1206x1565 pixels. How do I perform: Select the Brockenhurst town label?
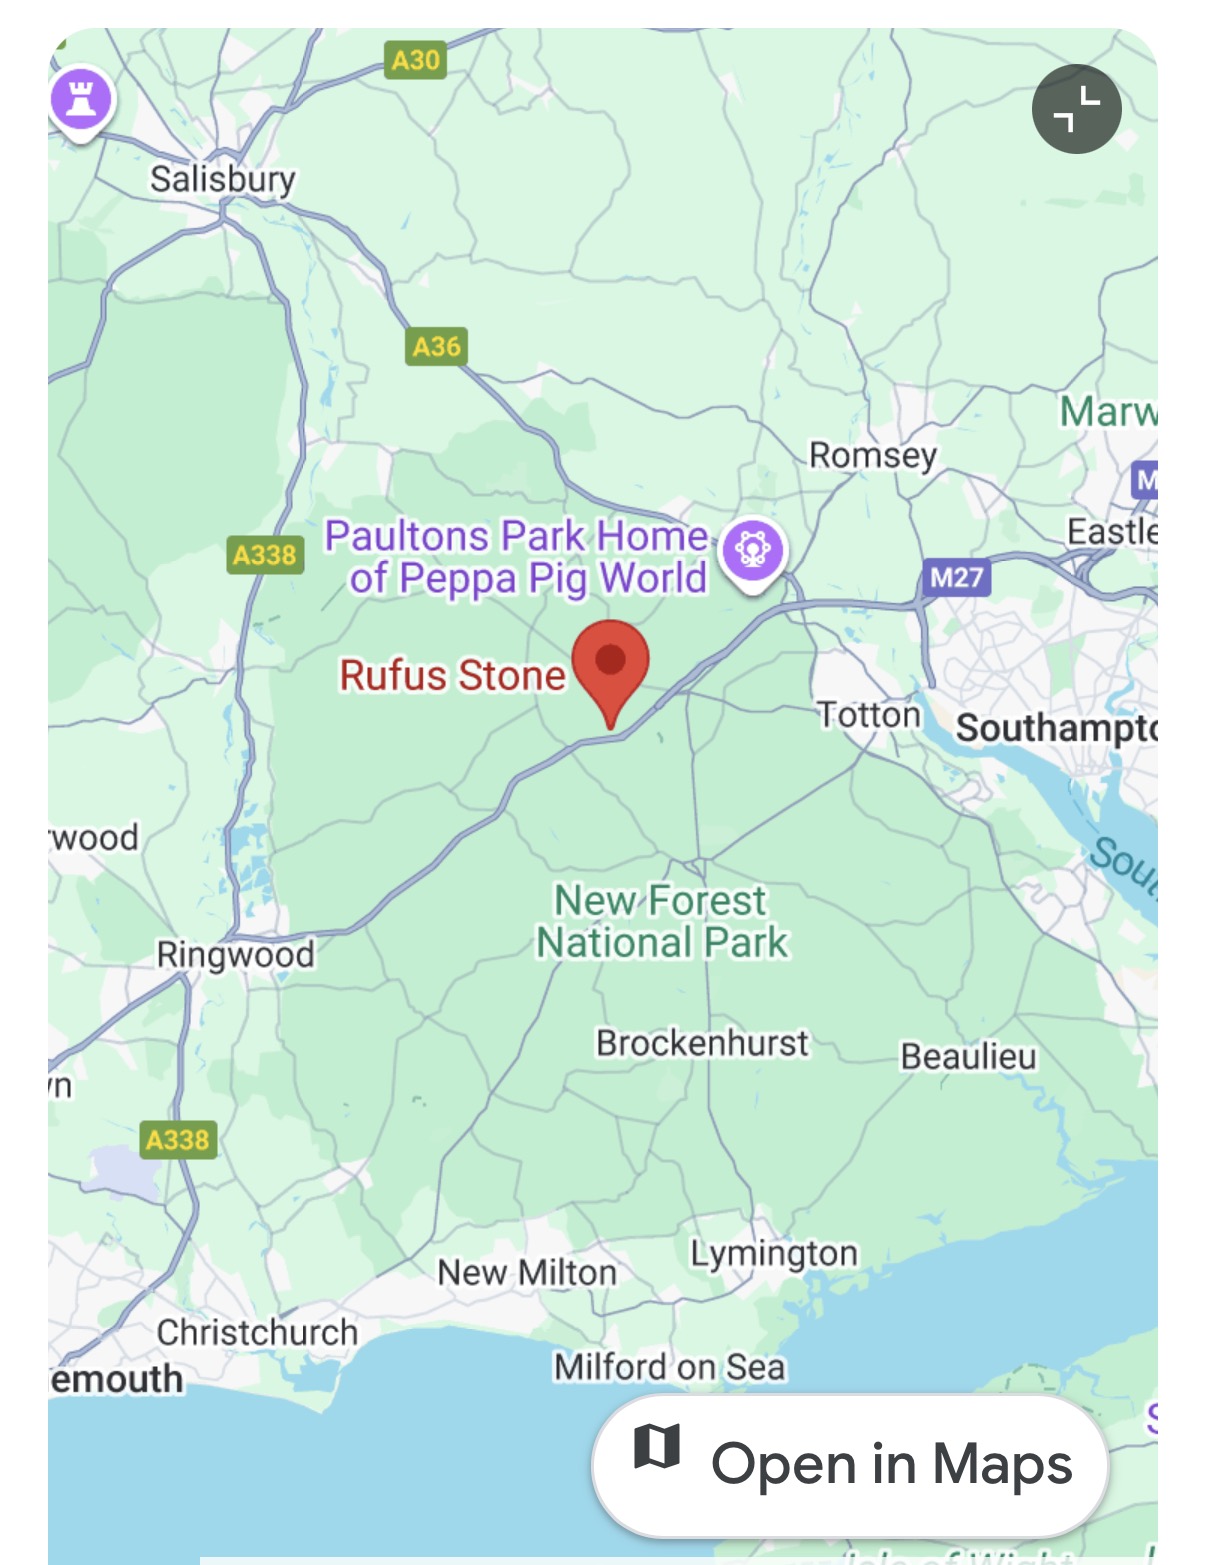702,1043
